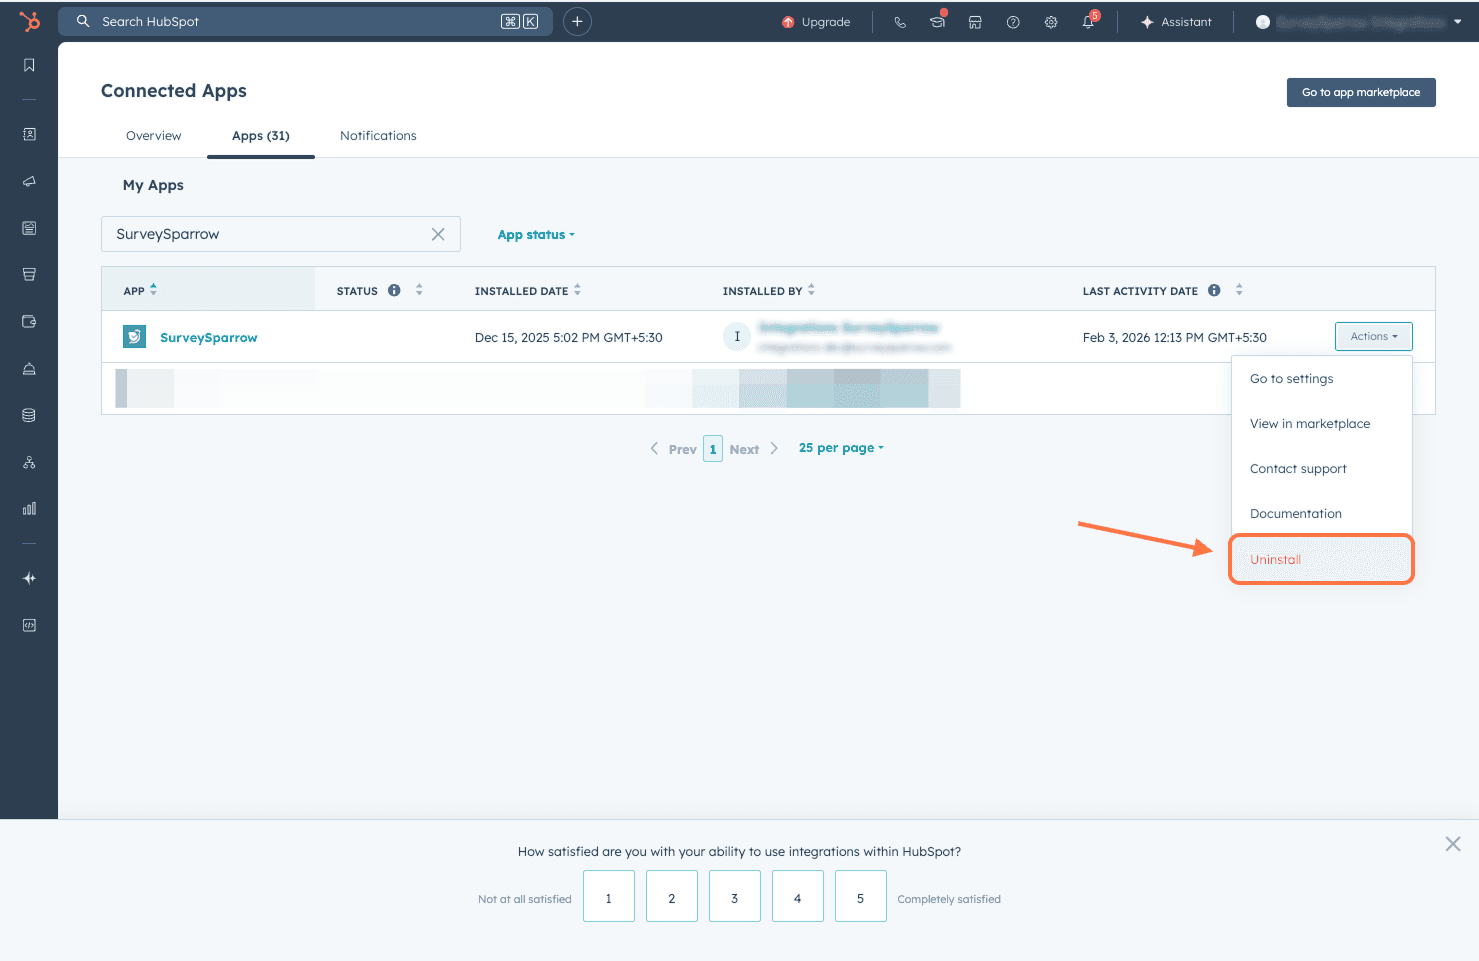Open the 25 per page dropdown
The height and width of the screenshot is (961, 1479).
tap(841, 448)
